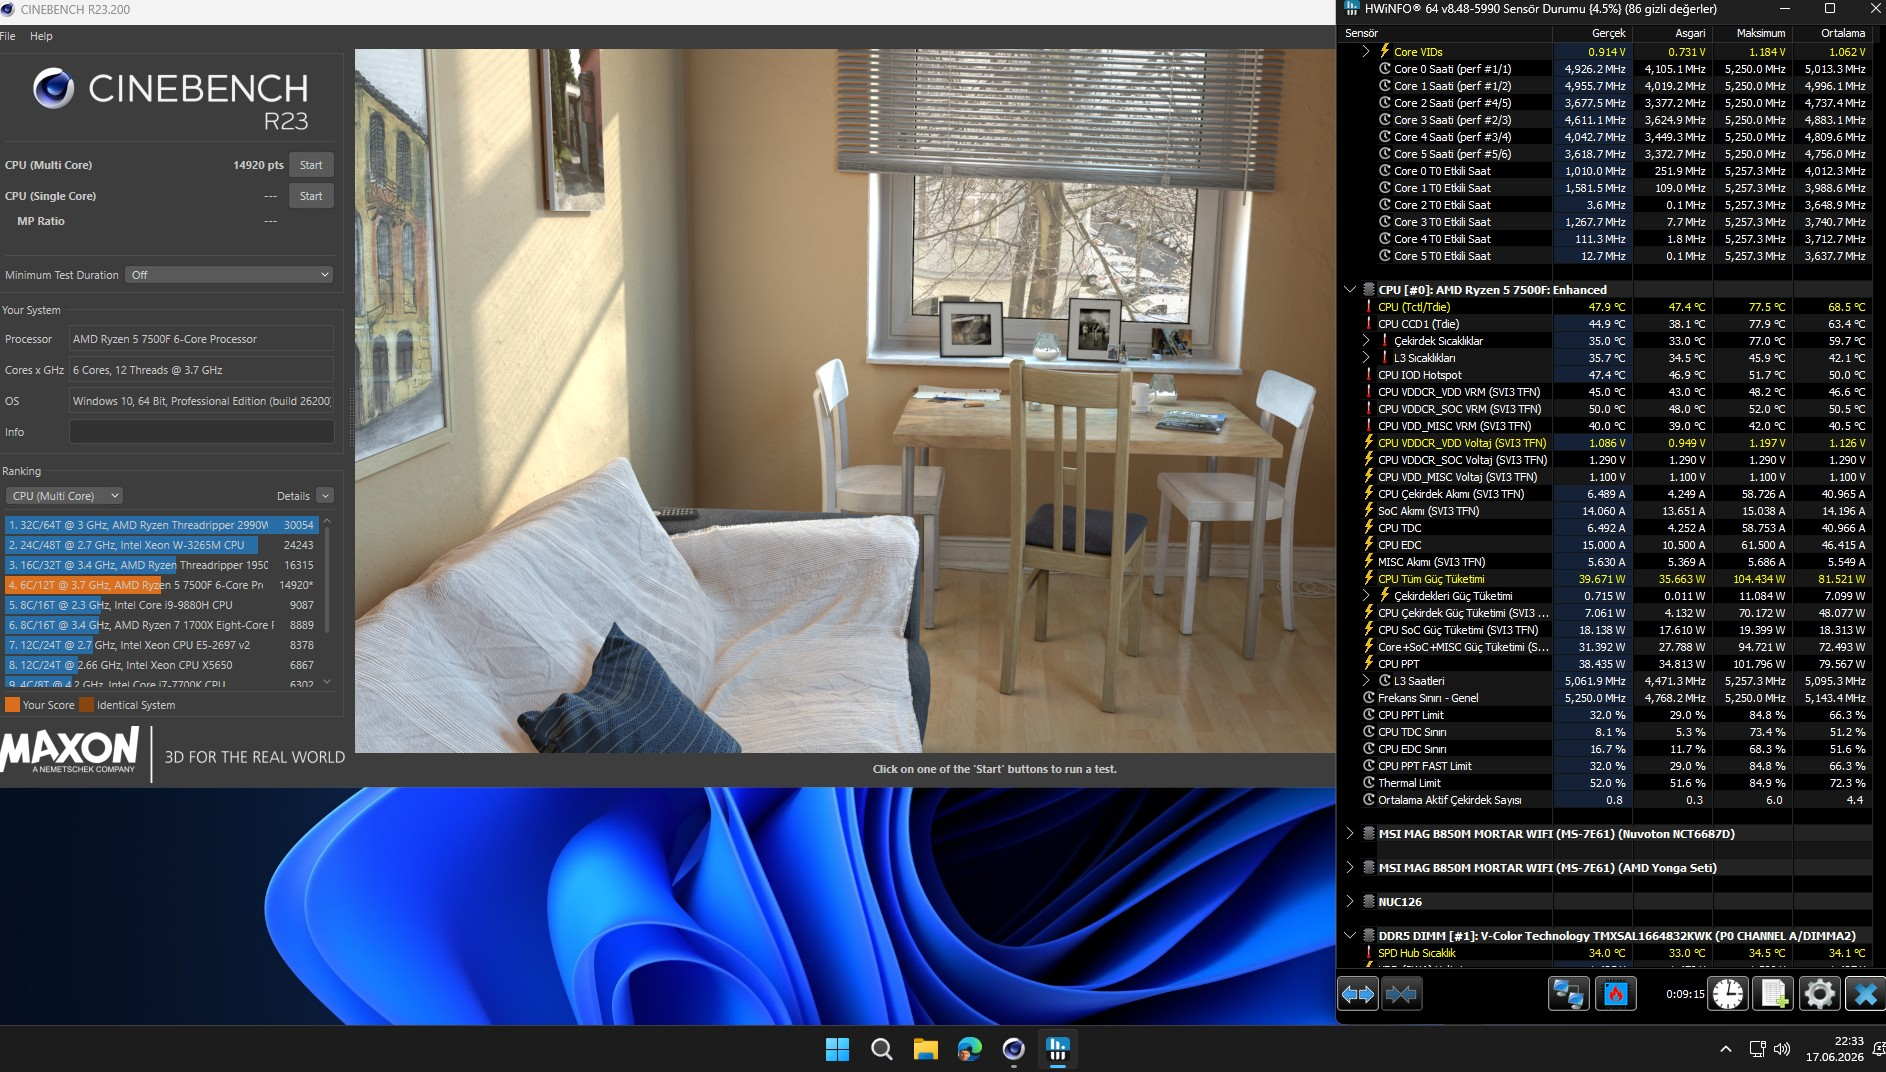The height and width of the screenshot is (1072, 1886).
Task: Expand the NUC126 section
Action: pyautogui.click(x=1350, y=902)
